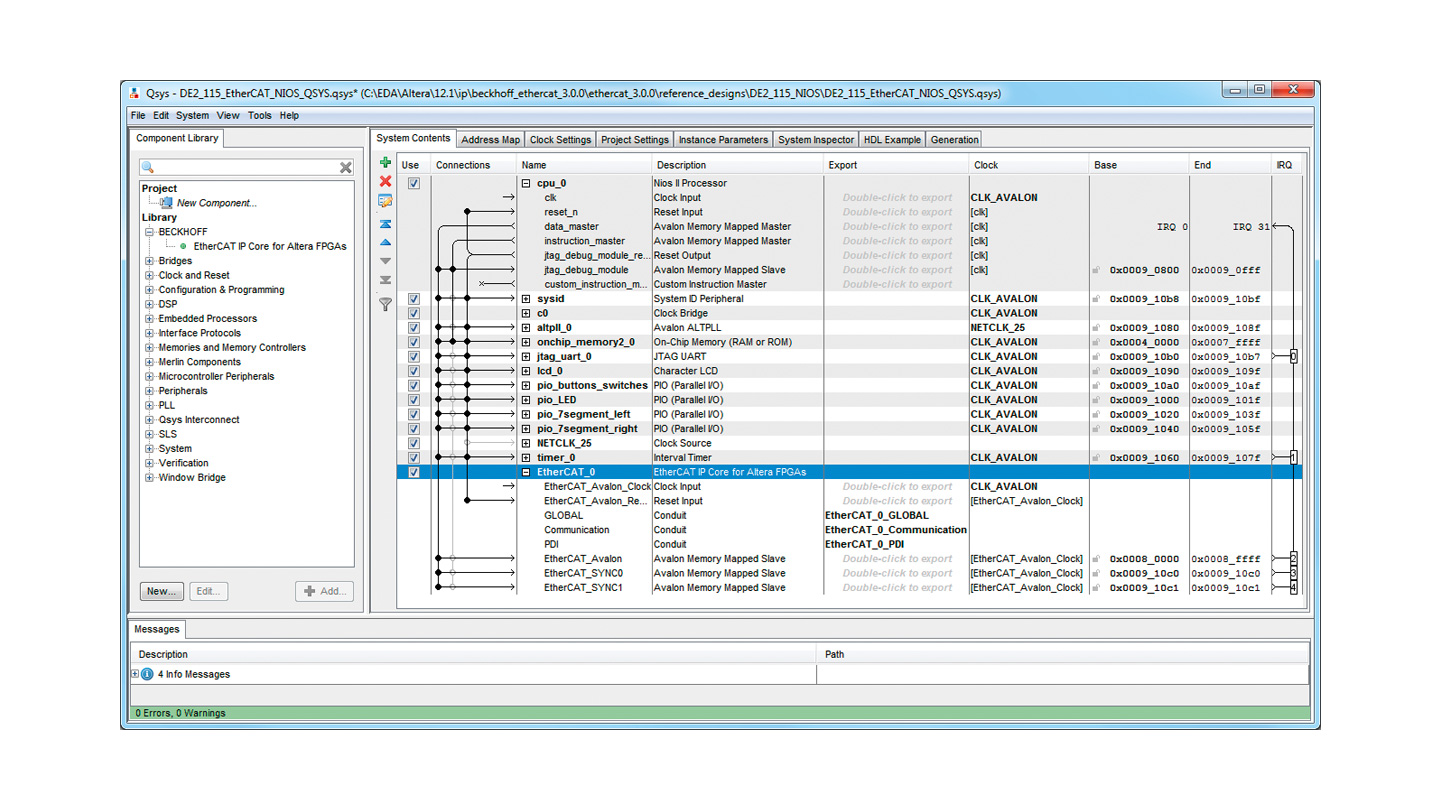1440x810 pixels.
Task: Toggle the Use checkbox for jtag_uart_0
Action: (x=414, y=357)
